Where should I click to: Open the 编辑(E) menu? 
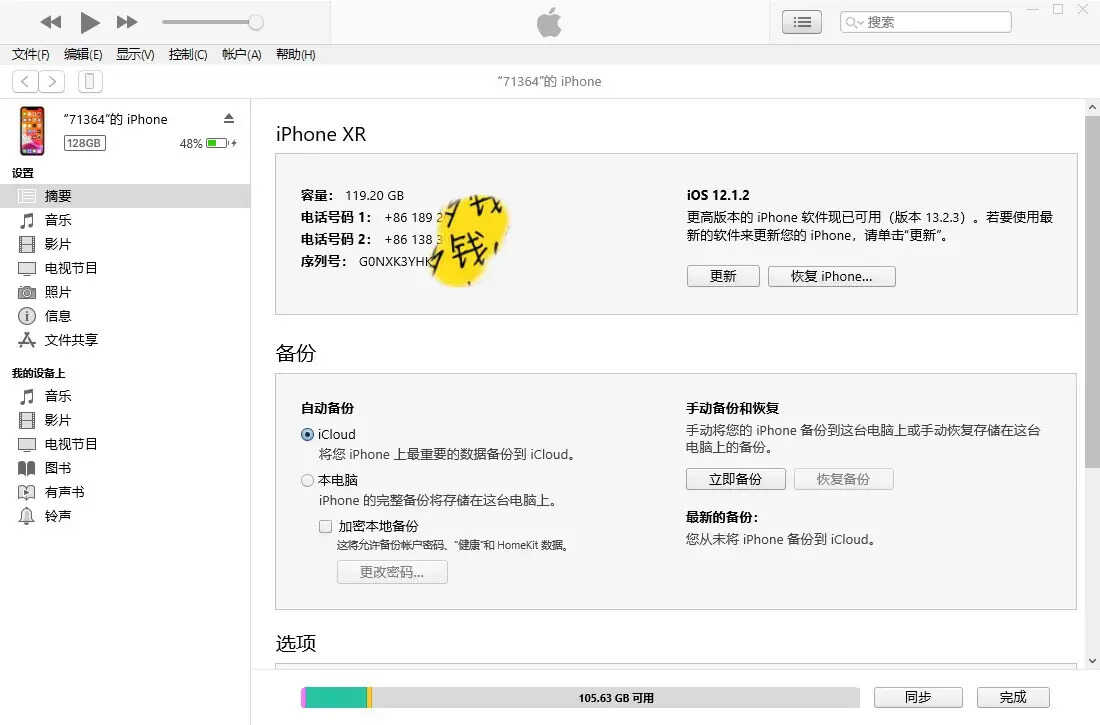(83, 55)
